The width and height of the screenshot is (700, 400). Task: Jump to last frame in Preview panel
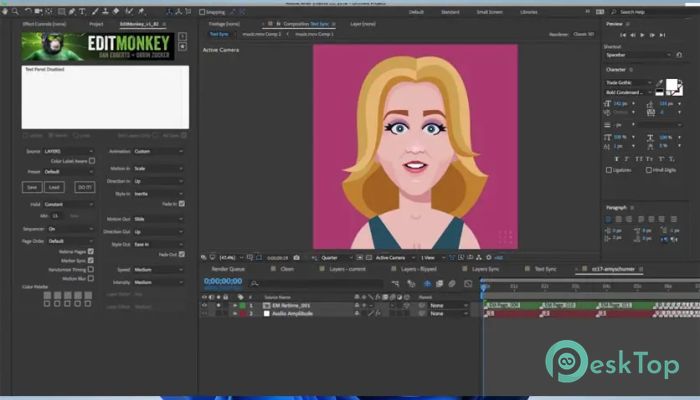pyautogui.click(x=662, y=35)
